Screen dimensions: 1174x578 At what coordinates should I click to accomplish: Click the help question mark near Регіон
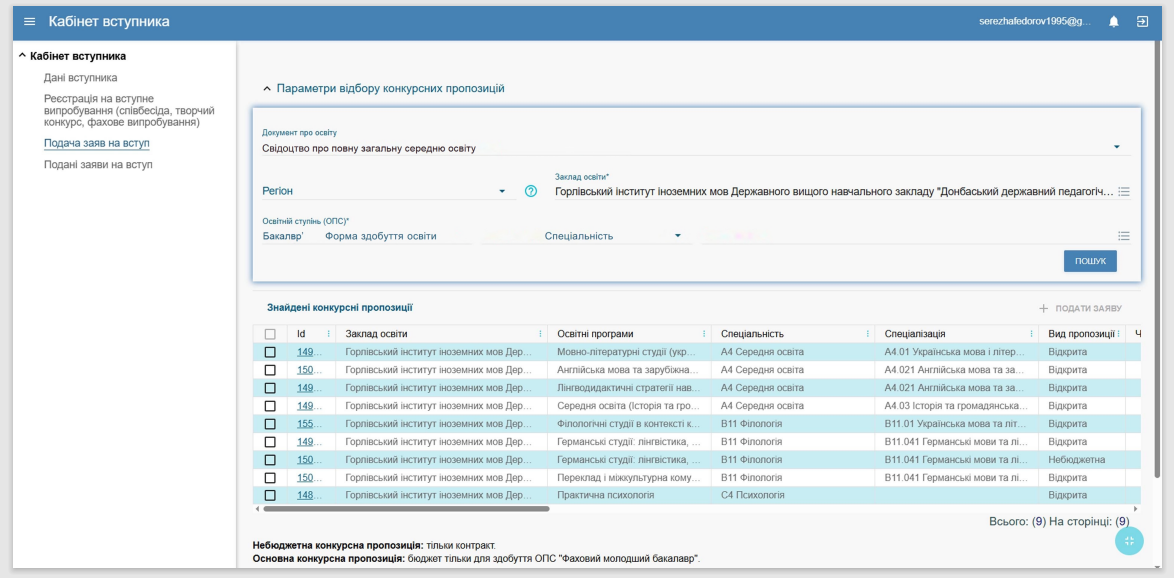[x=531, y=191]
